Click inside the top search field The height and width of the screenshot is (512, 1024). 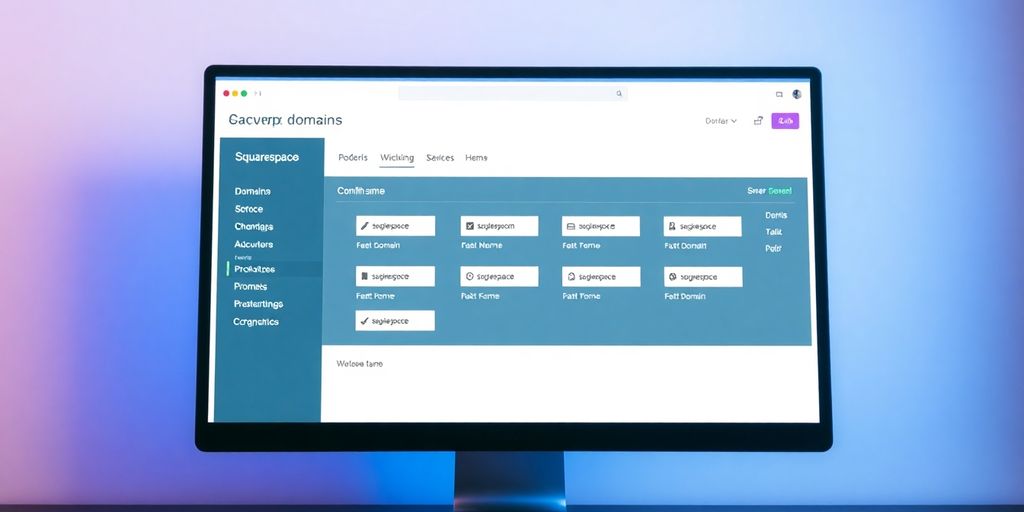tap(513, 94)
